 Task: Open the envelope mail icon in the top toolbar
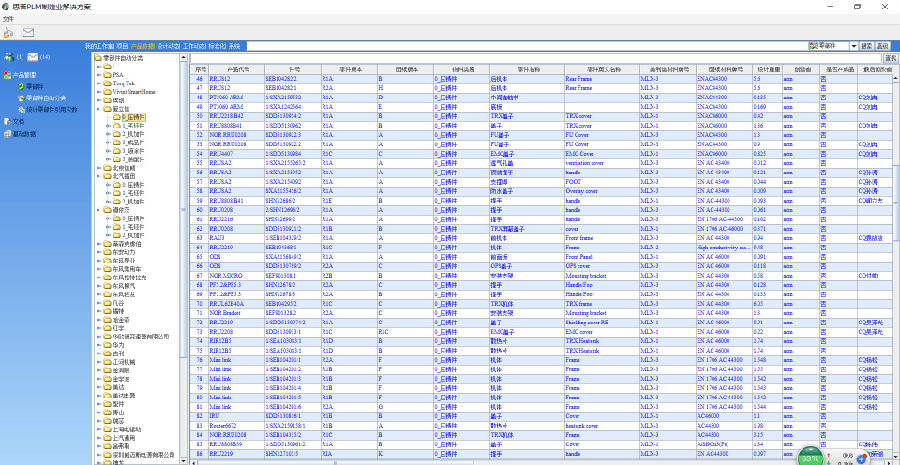(28, 32)
